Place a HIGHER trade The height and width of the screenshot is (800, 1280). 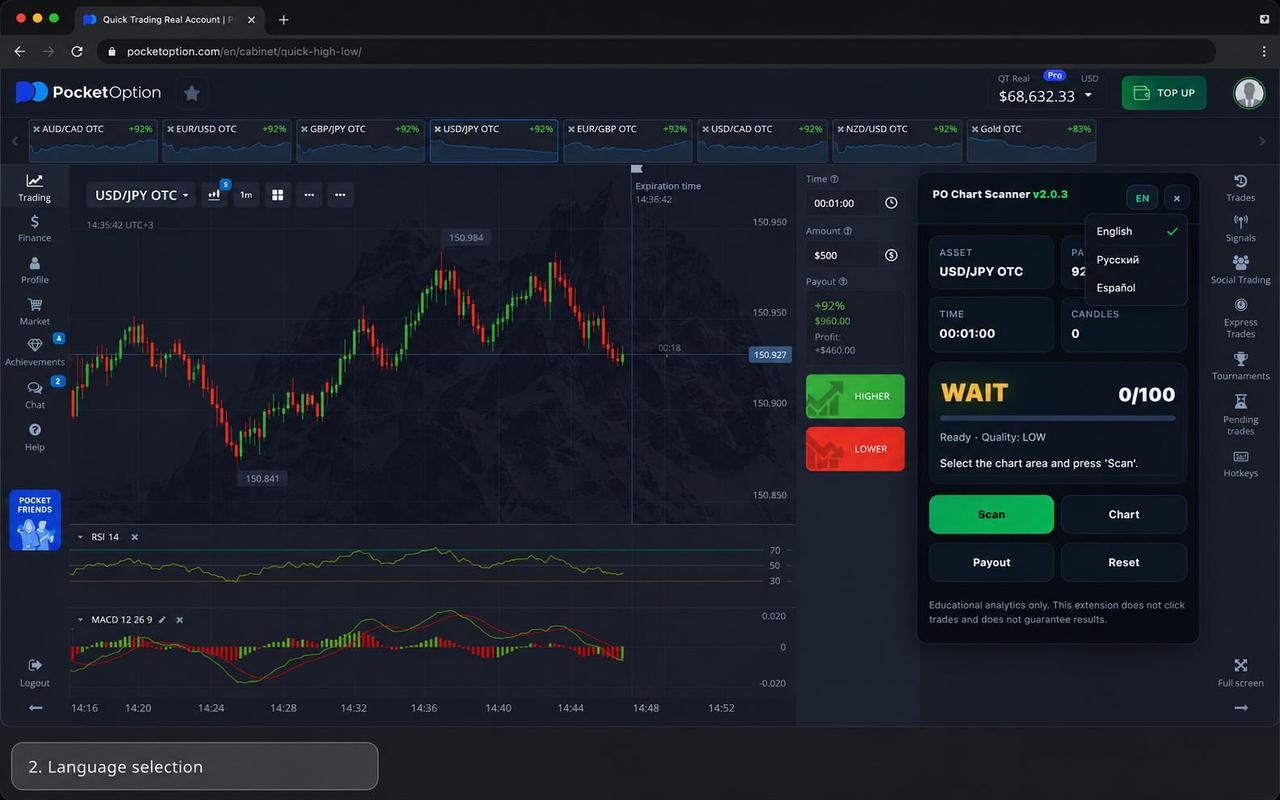[x=855, y=396]
